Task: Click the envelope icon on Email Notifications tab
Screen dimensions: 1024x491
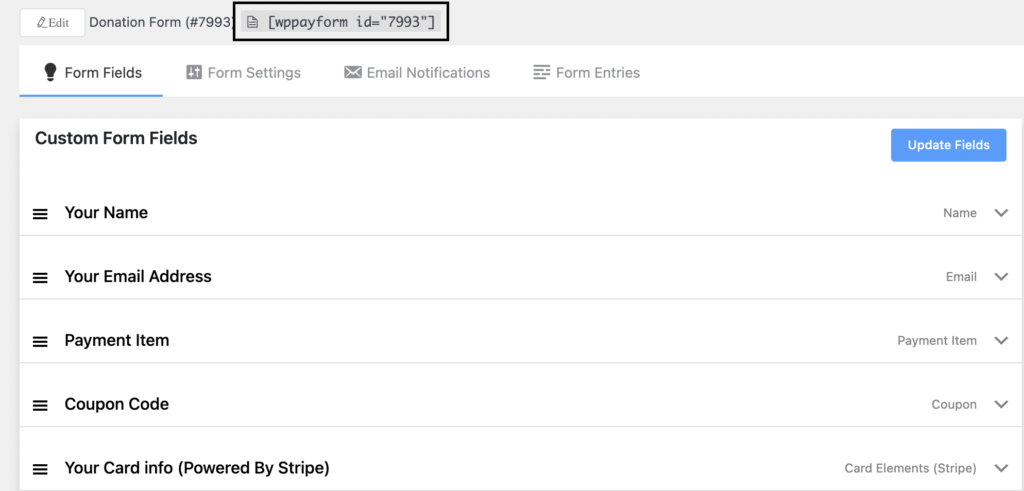Action: 353,72
